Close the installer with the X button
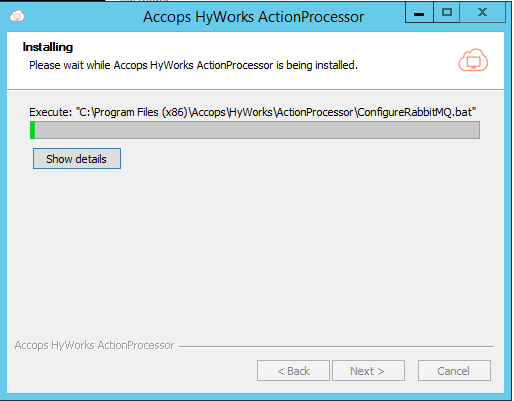 [482, 13]
